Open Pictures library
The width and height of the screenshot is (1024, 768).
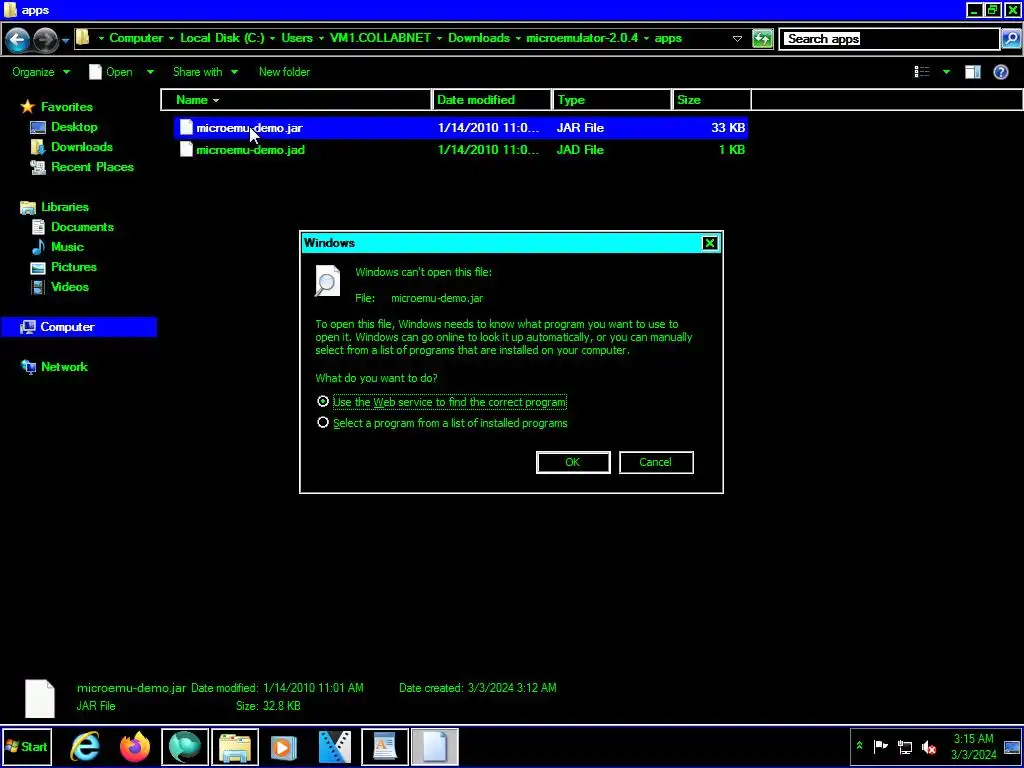(74, 266)
